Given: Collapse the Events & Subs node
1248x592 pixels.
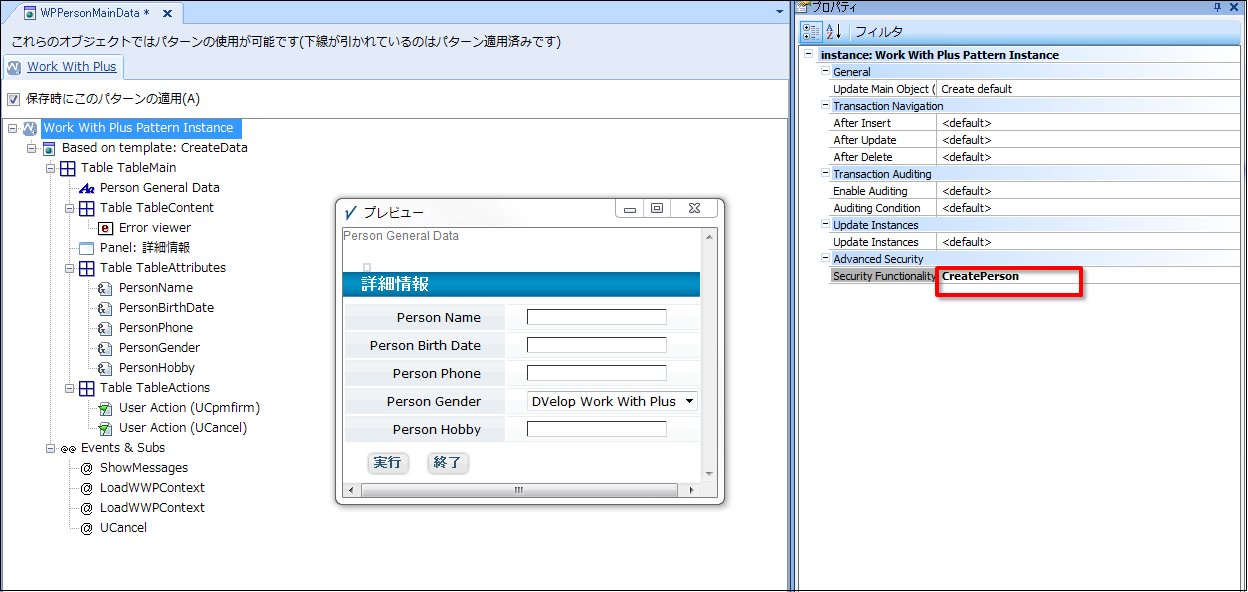Looking at the screenshot, I should (51, 448).
